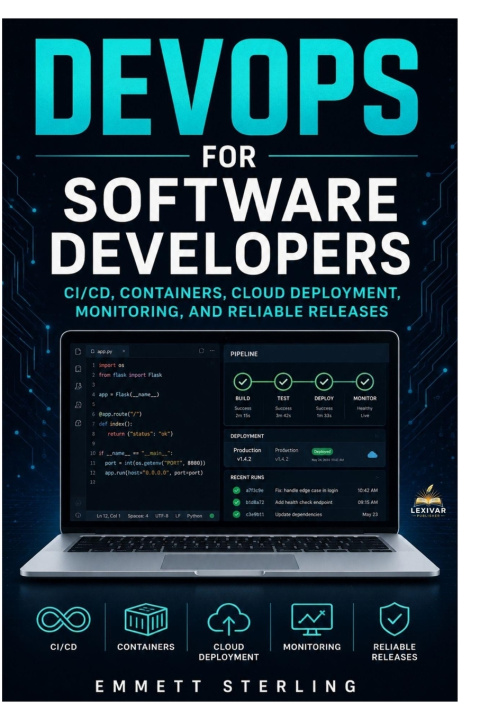Click code line '@app.route("/")'
Image resolution: width=480 pixels, height=720 pixels.
tap(120, 414)
